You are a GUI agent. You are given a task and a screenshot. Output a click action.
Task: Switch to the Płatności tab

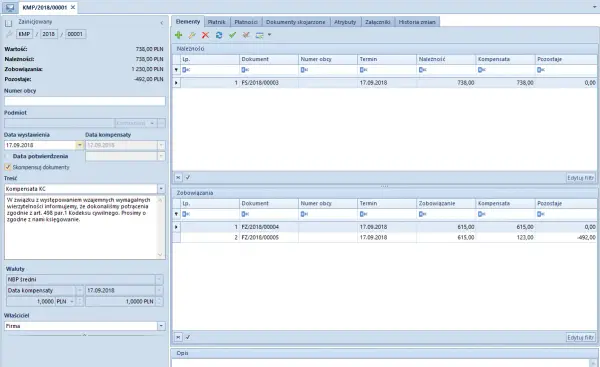coord(246,22)
